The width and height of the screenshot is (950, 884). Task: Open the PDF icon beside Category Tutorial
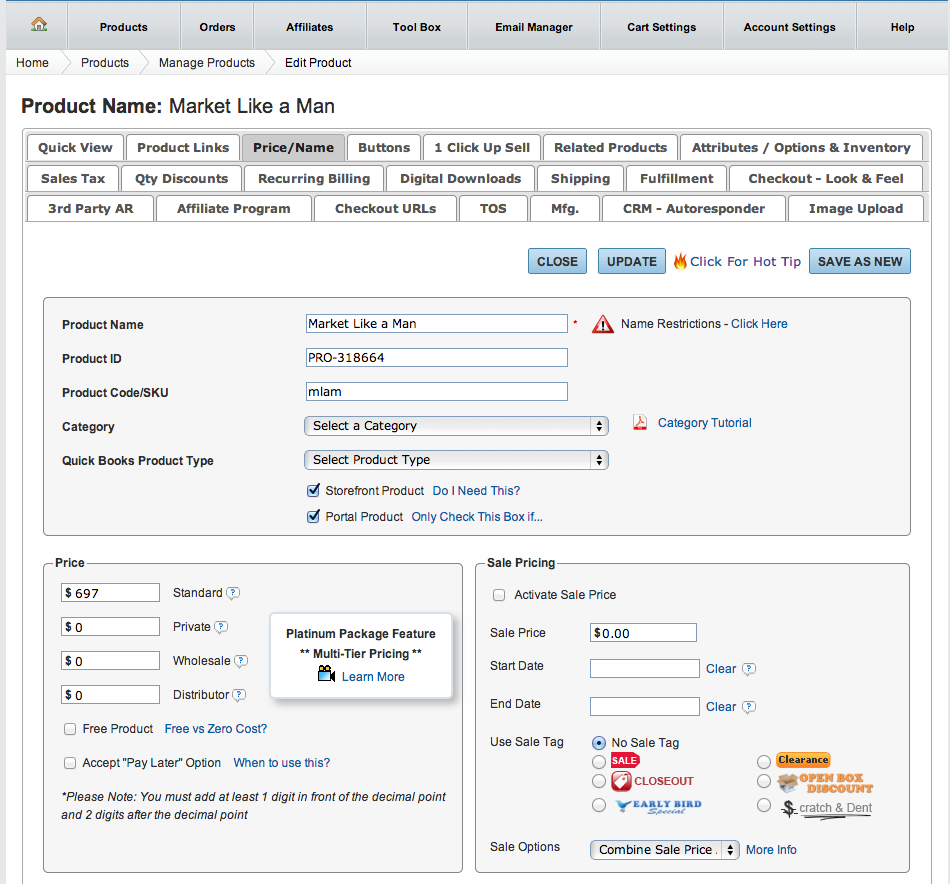coord(640,423)
